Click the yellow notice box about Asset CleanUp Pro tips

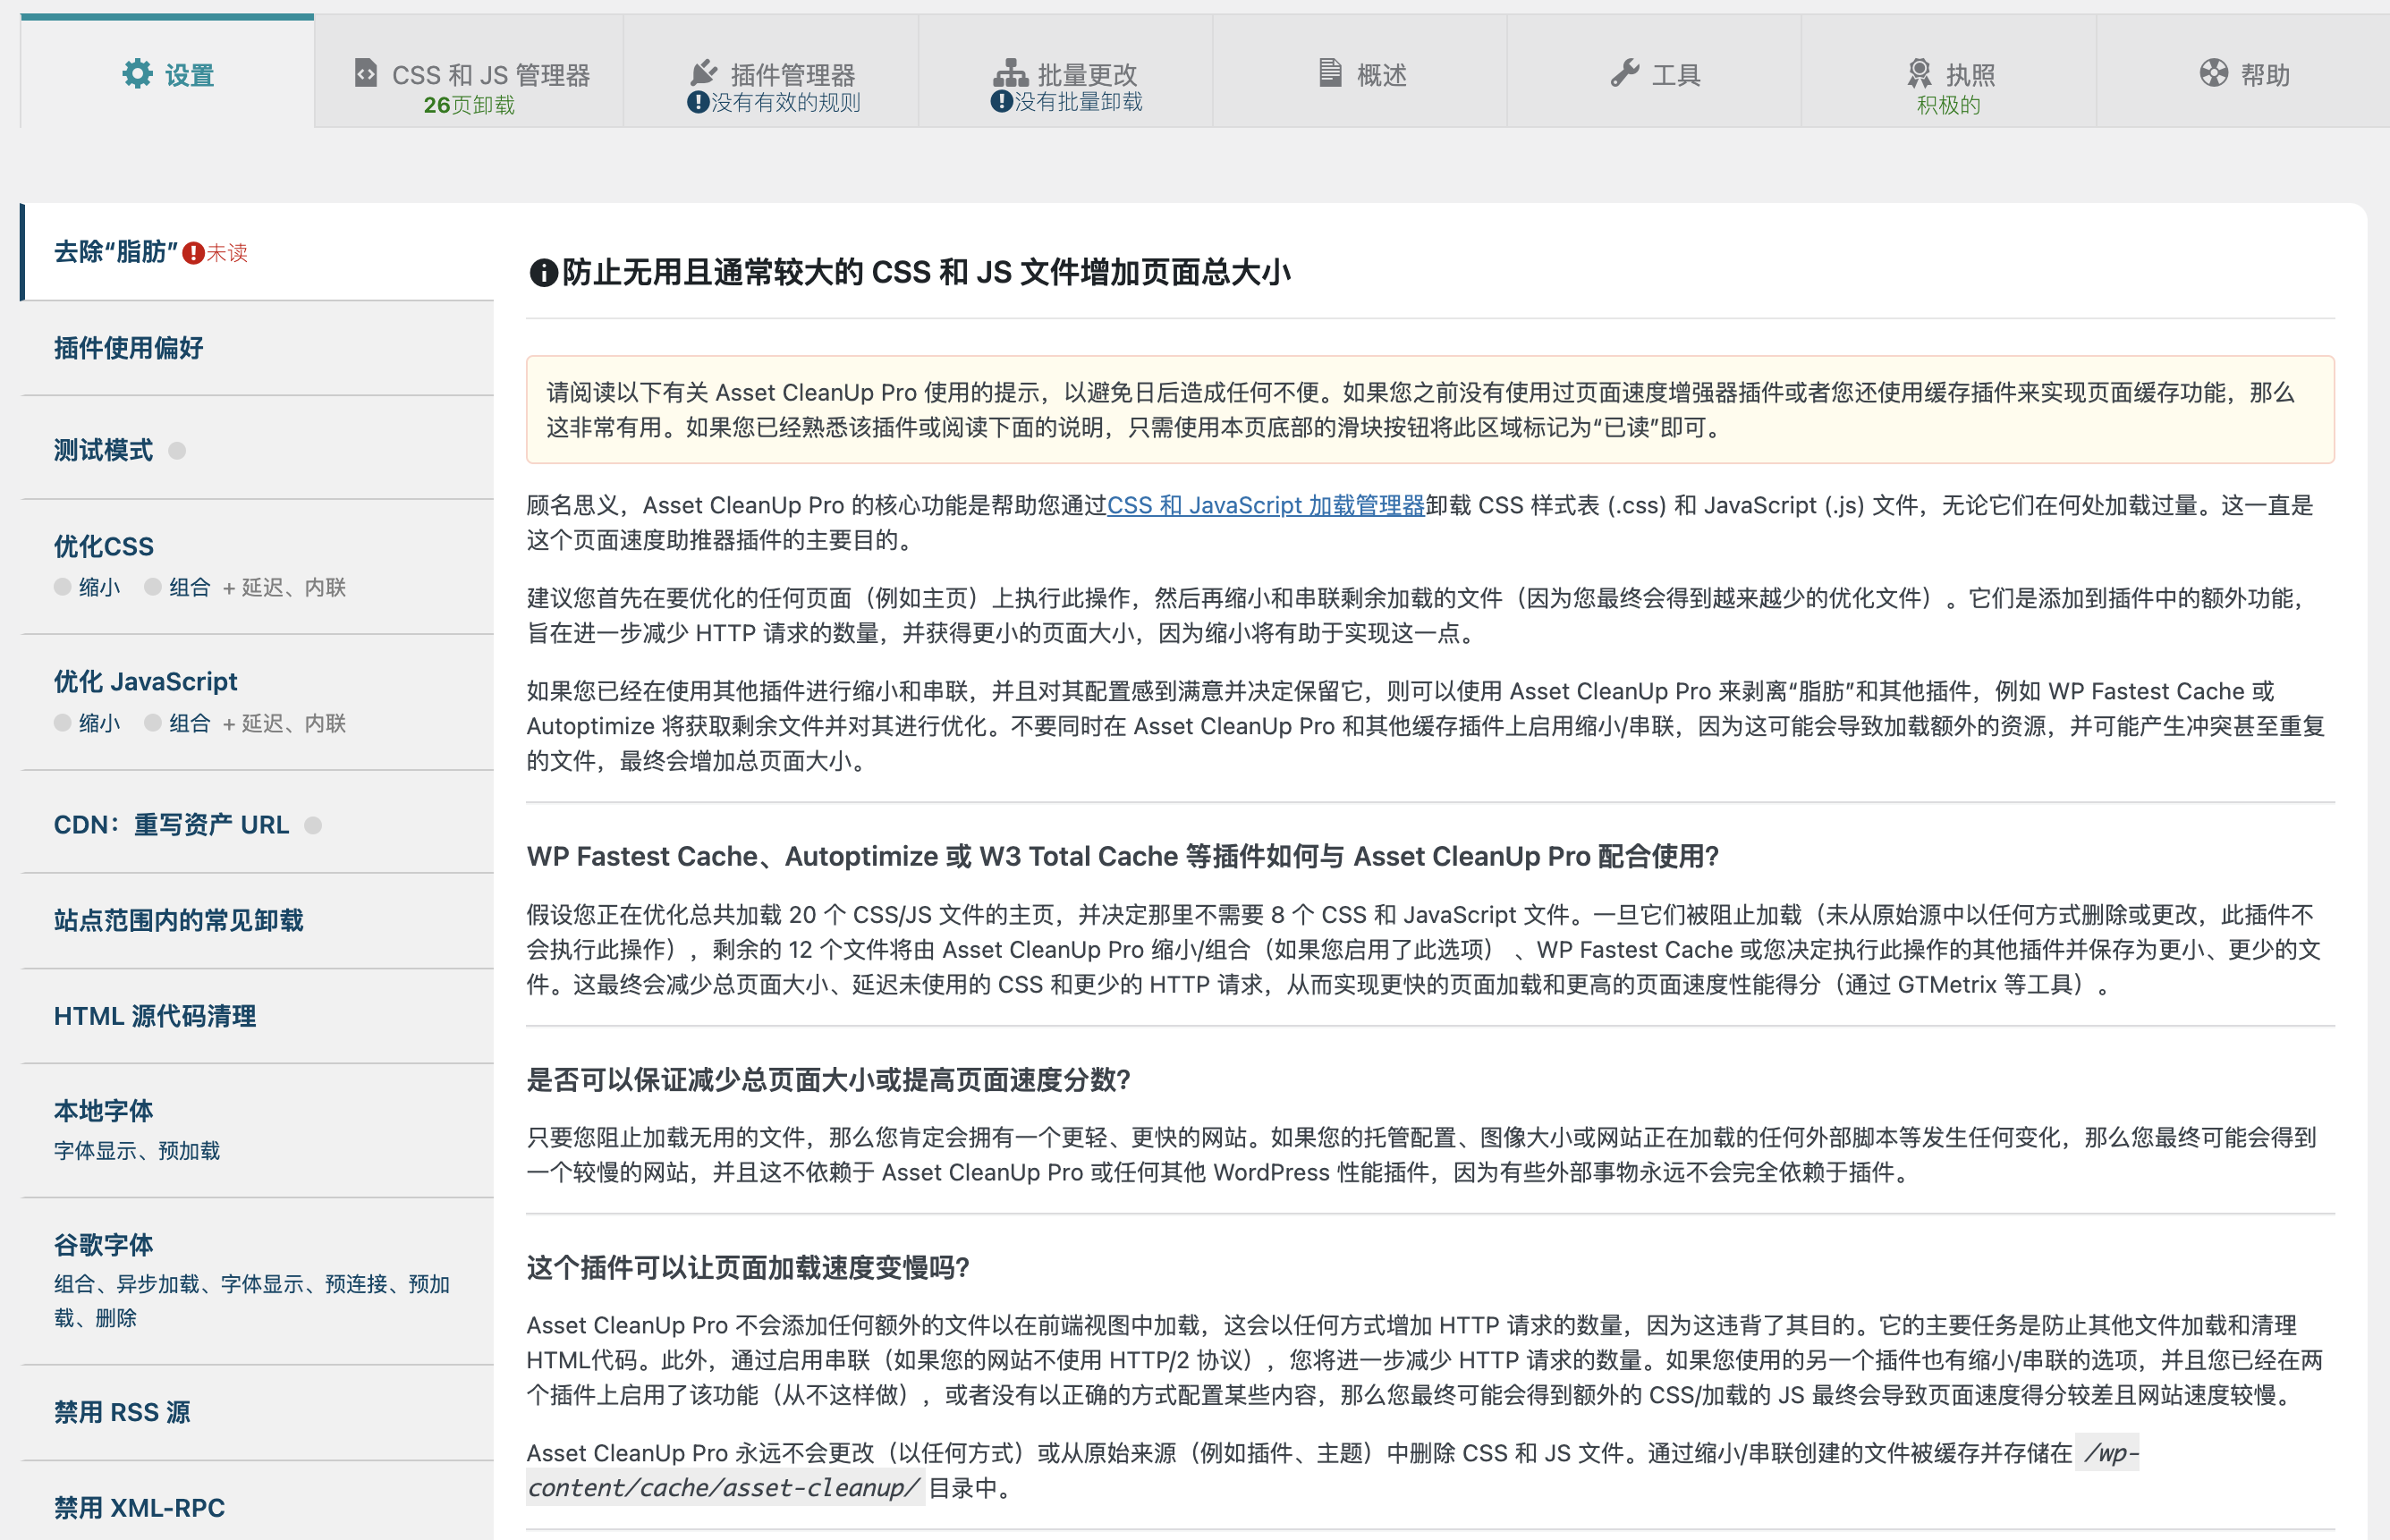point(1430,410)
